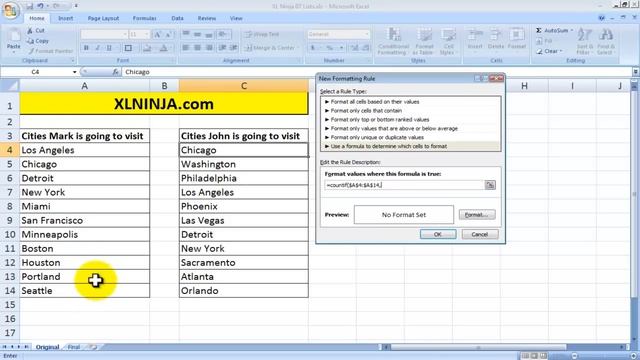
Task: Click the Cut scissors command
Action: click(36, 31)
